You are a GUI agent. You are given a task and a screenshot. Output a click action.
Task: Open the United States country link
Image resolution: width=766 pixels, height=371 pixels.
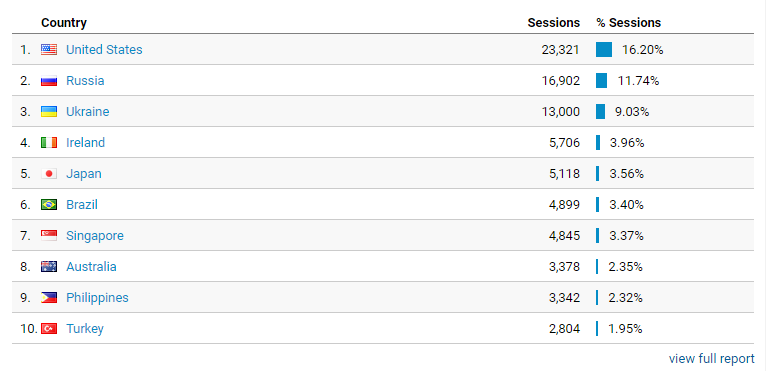(104, 49)
